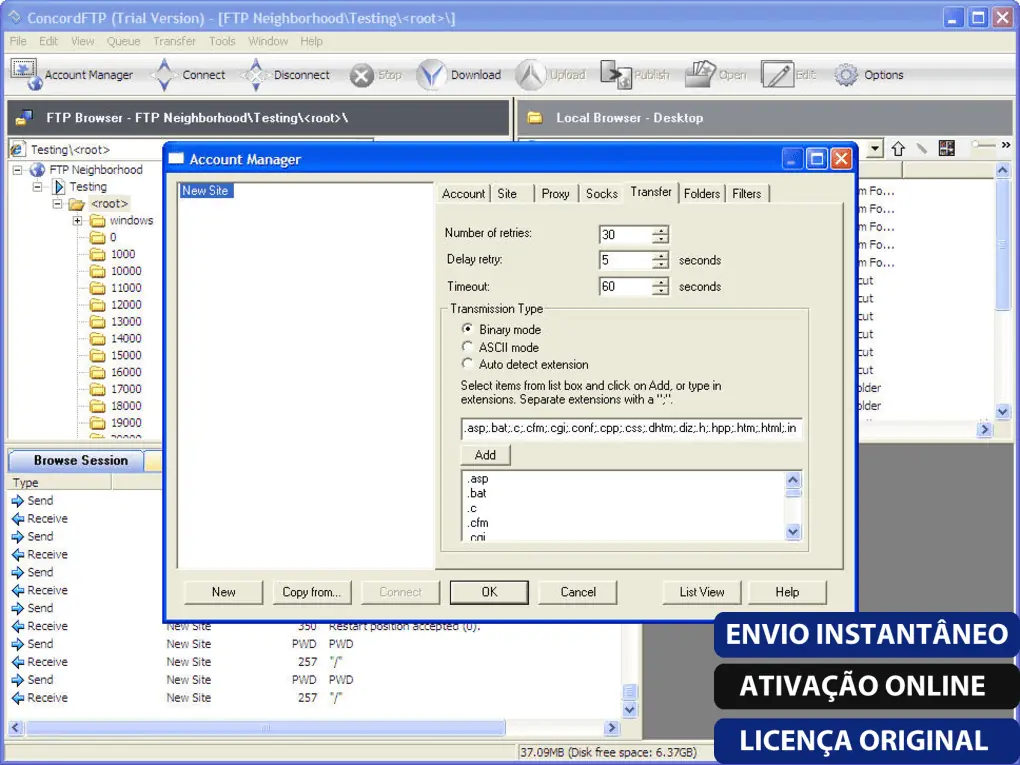
Task: Open the Tools menu
Action: point(222,41)
